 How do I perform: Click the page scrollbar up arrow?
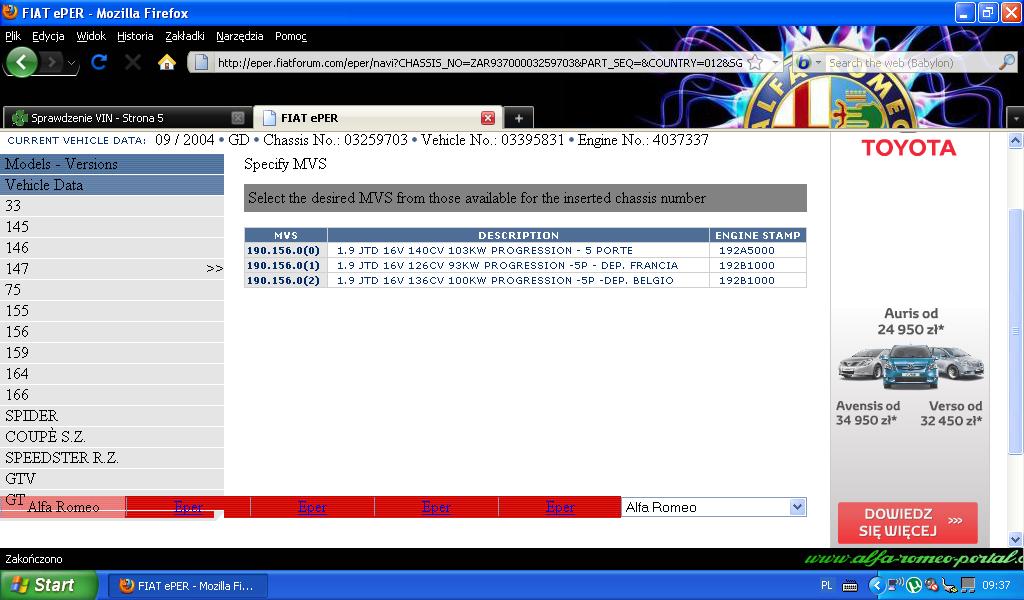[x=1016, y=140]
